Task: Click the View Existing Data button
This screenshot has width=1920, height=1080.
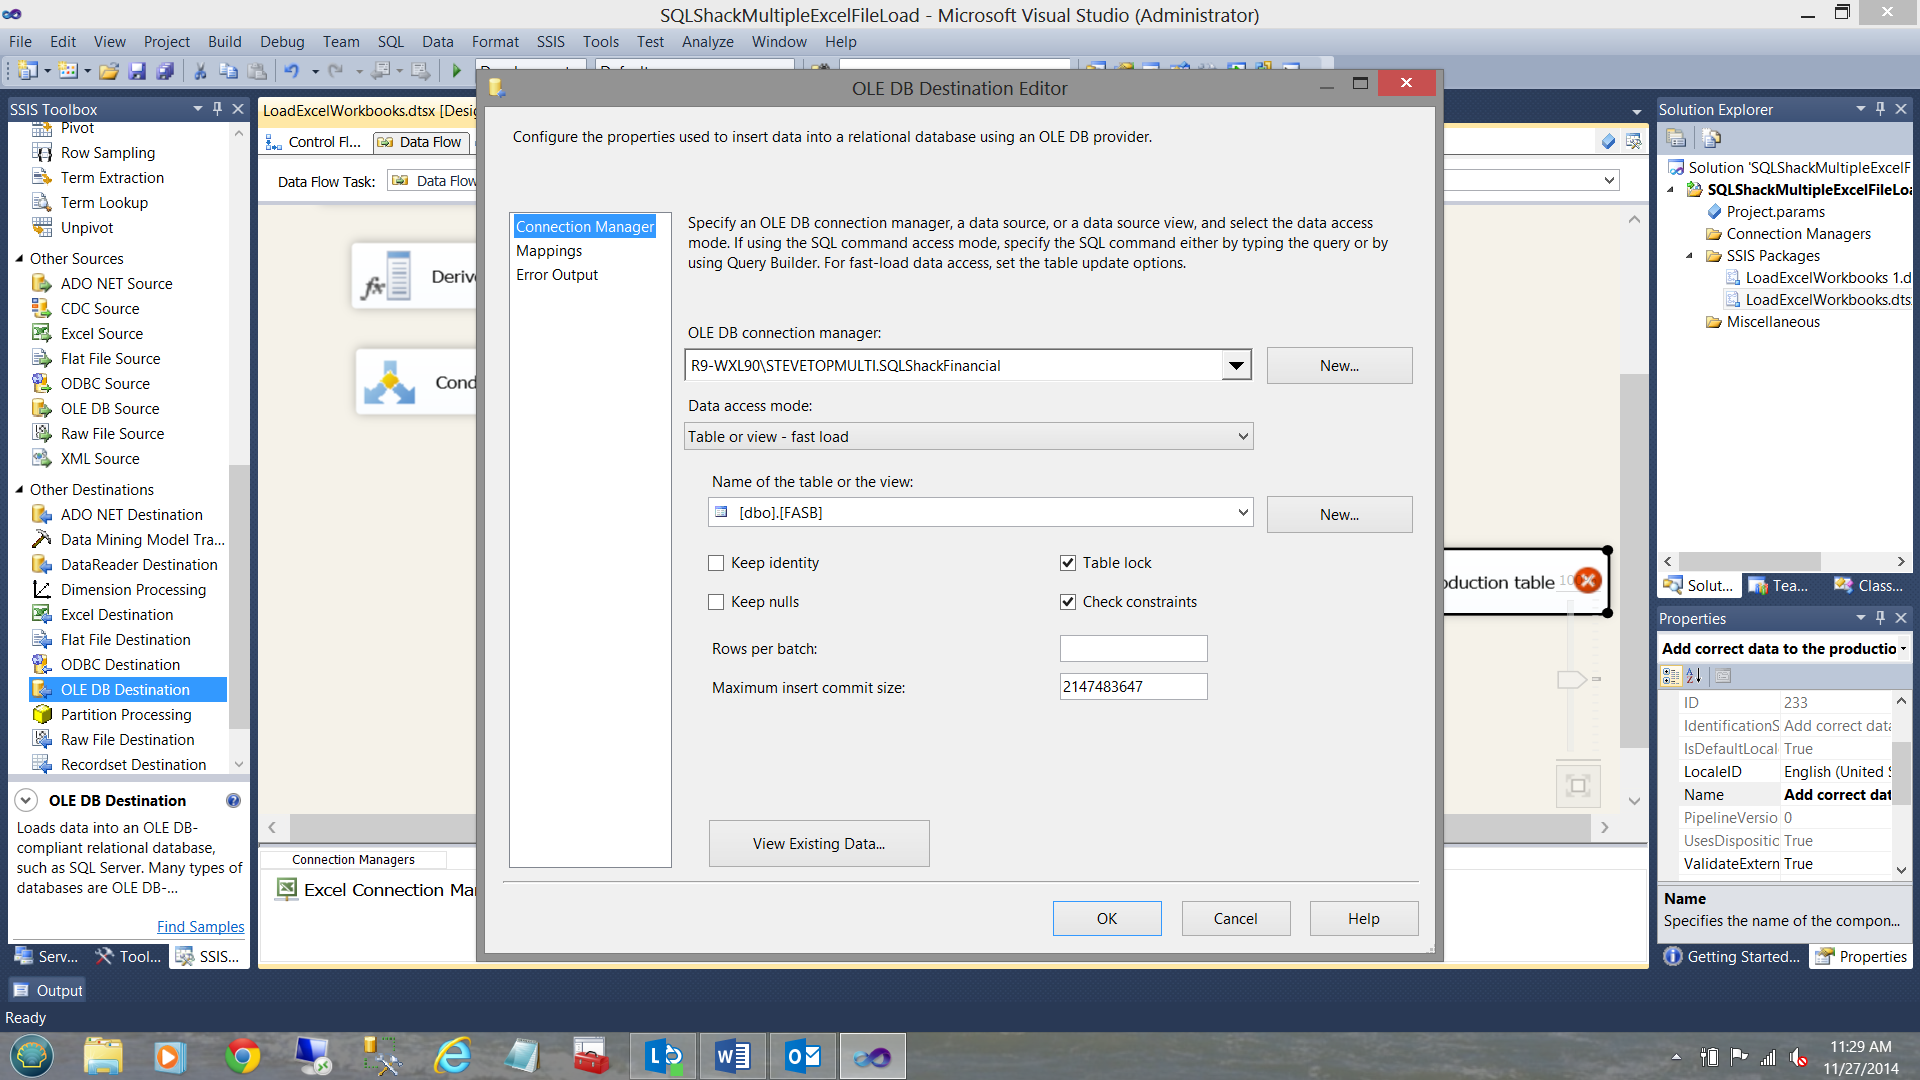Action: click(x=818, y=843)
